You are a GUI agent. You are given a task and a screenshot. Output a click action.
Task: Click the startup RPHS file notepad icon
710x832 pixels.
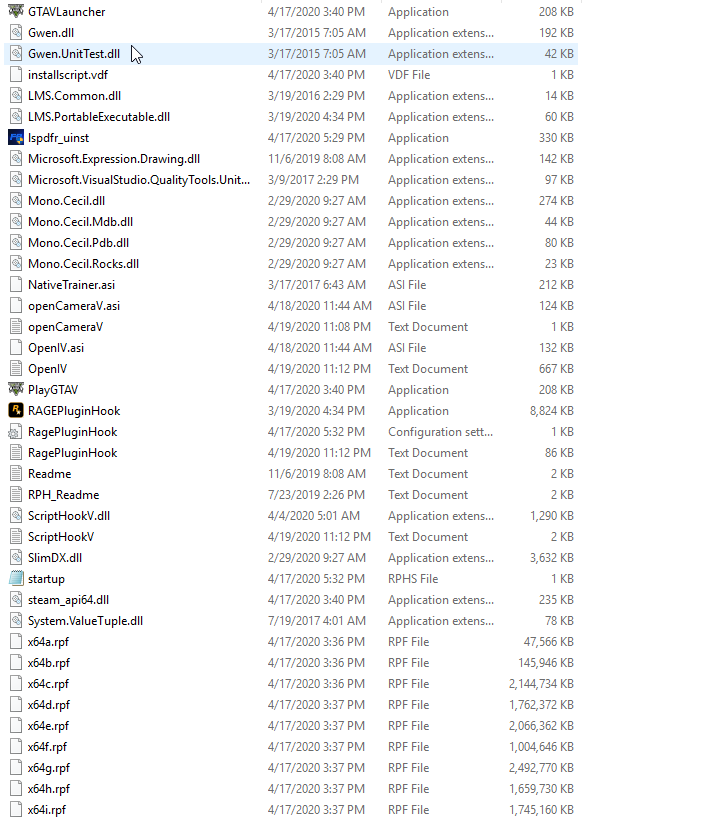click(x=16, y=579)
